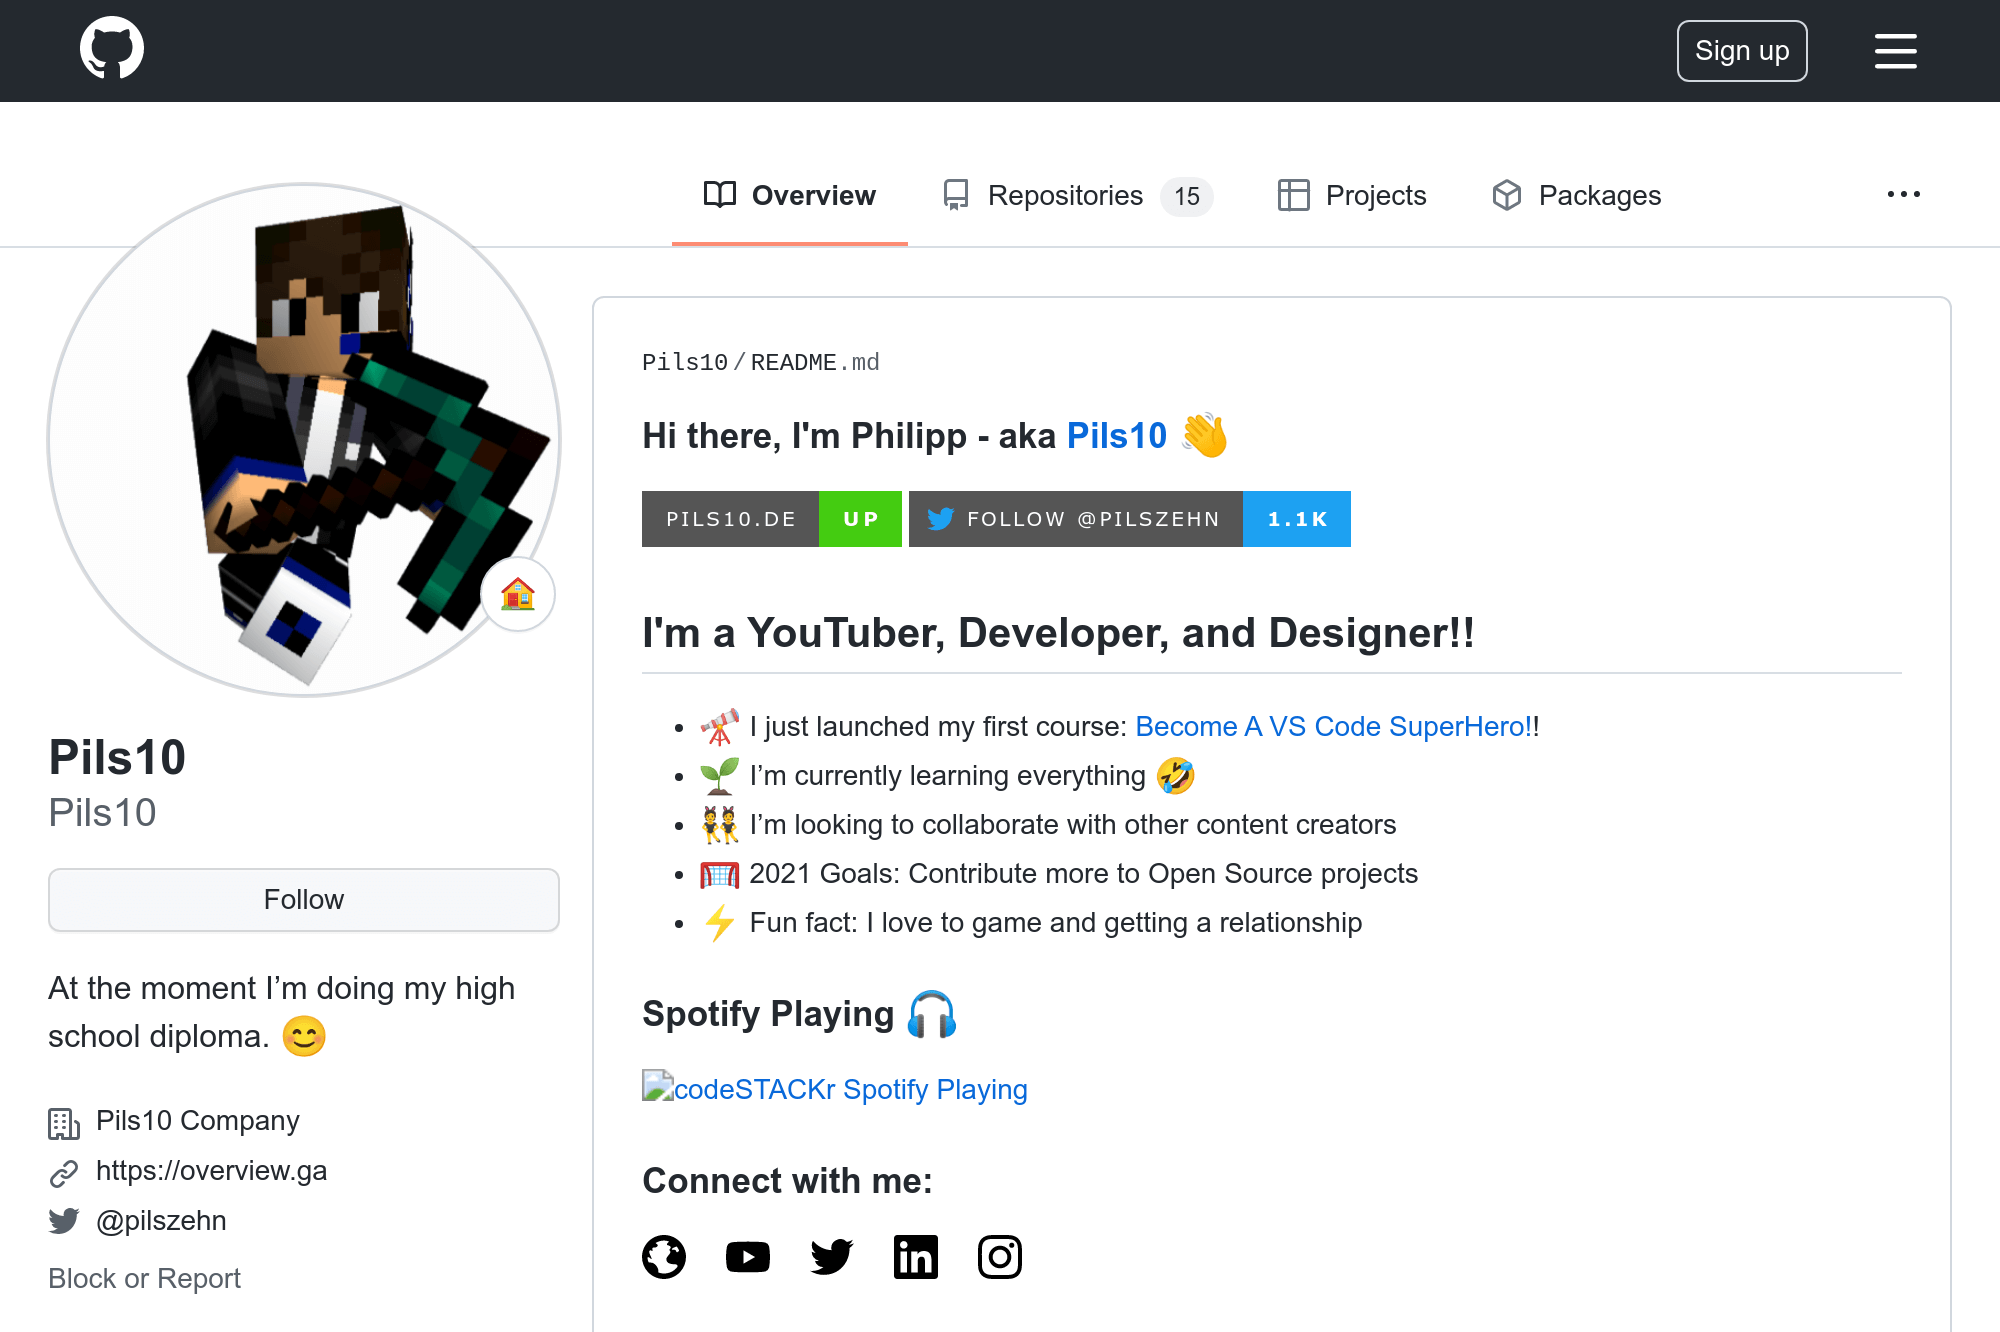This screenshot has height=1332, width=2000.
Task: Open the Twitter bird icon under Connect
Action: pos(832,1257)
